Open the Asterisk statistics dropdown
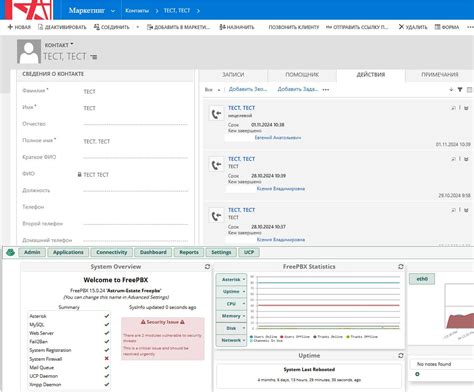The image size is (474, 392). (231, 279)
